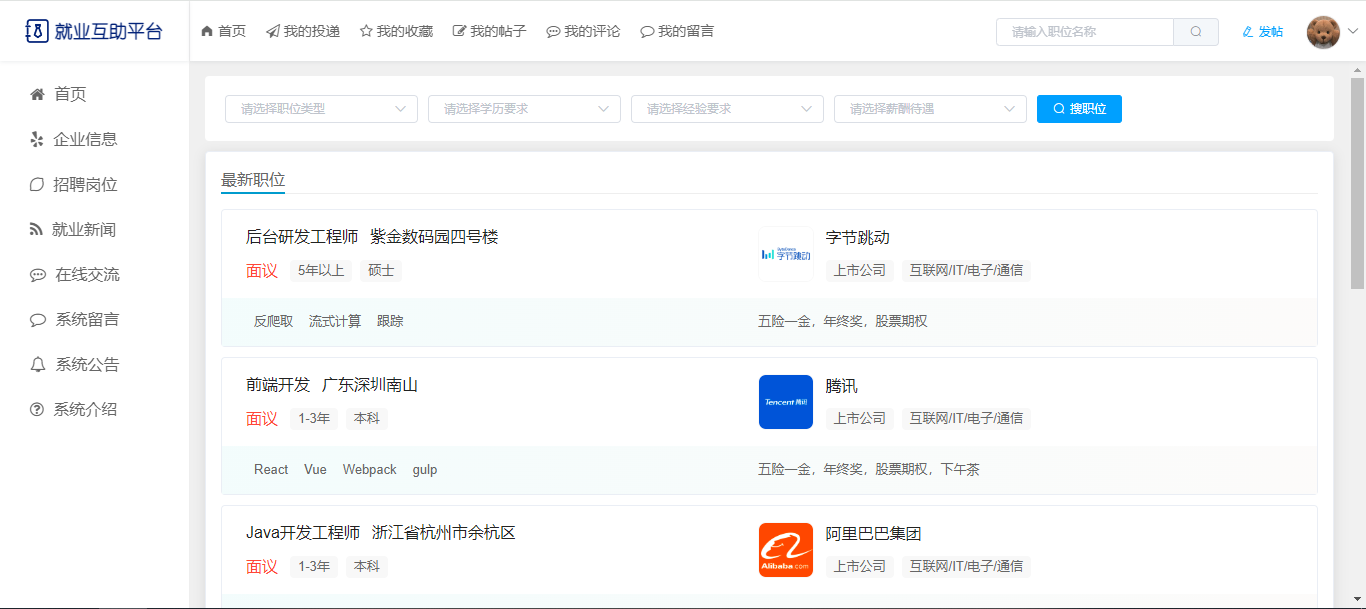The height and width of the screenshot is (609, 1366).
Task: Open 我的投递 in the top menu
Action: [x=303, y=32]
